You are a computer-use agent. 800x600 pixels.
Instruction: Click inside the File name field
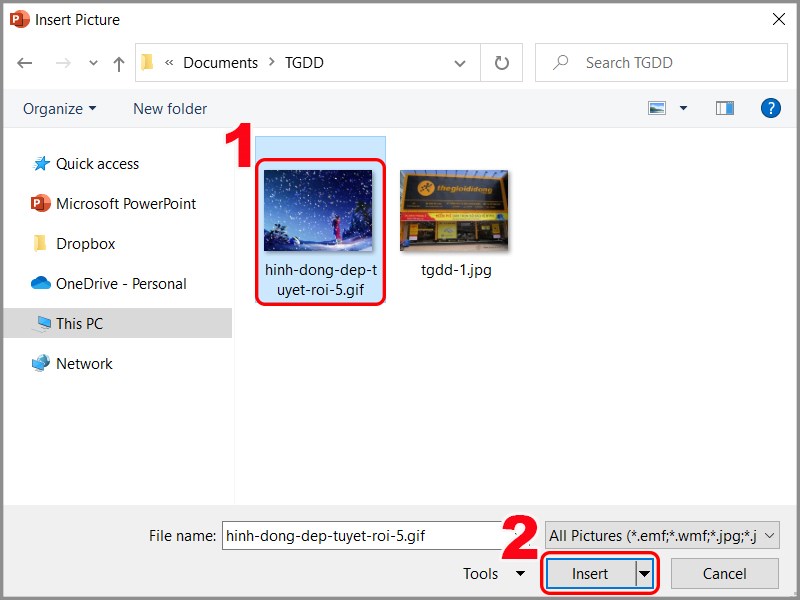360,535
